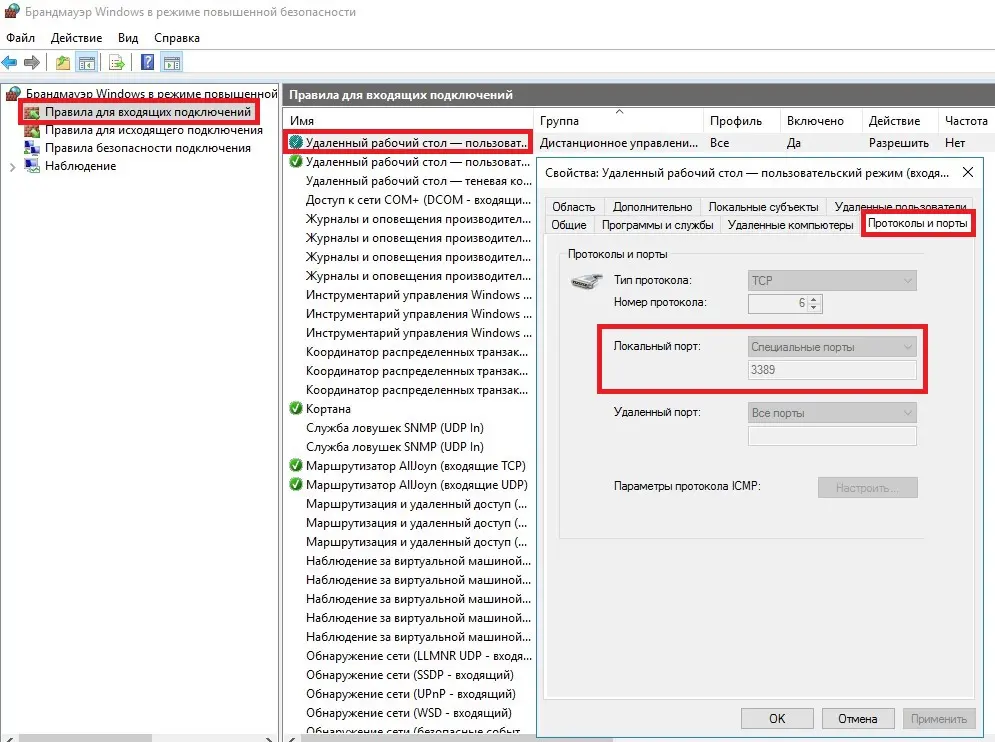Open the Удаленный порт dropdown
The image size is (995, 742).
point(832,413)
